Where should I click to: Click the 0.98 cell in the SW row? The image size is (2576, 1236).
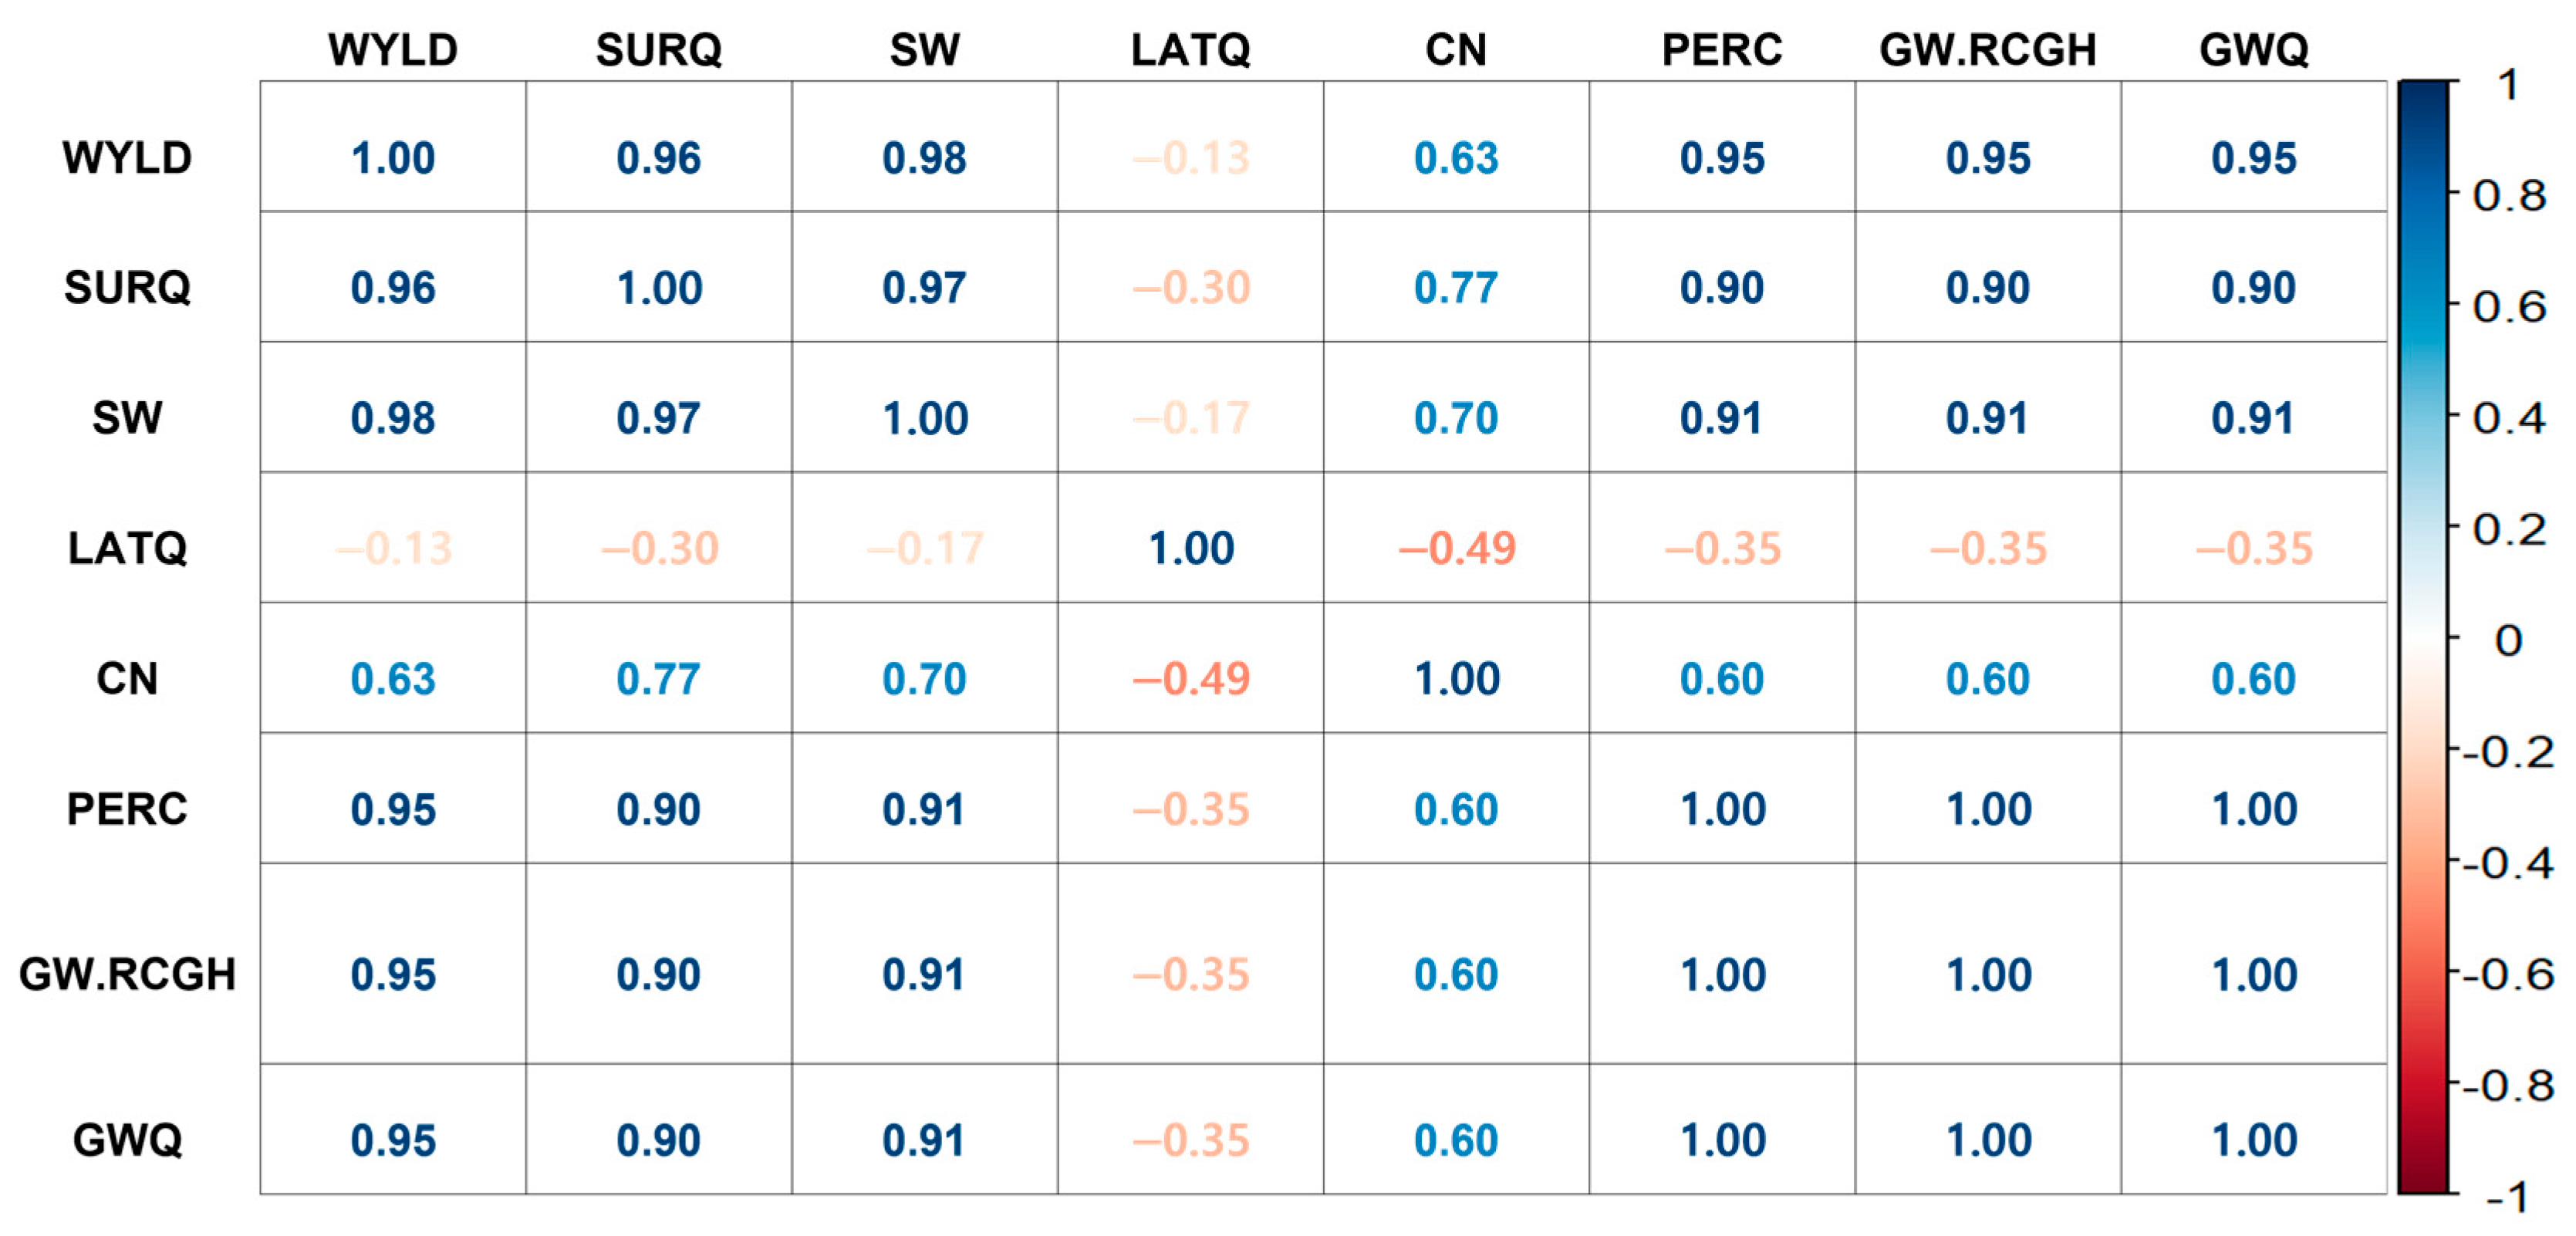pos(393,418)
